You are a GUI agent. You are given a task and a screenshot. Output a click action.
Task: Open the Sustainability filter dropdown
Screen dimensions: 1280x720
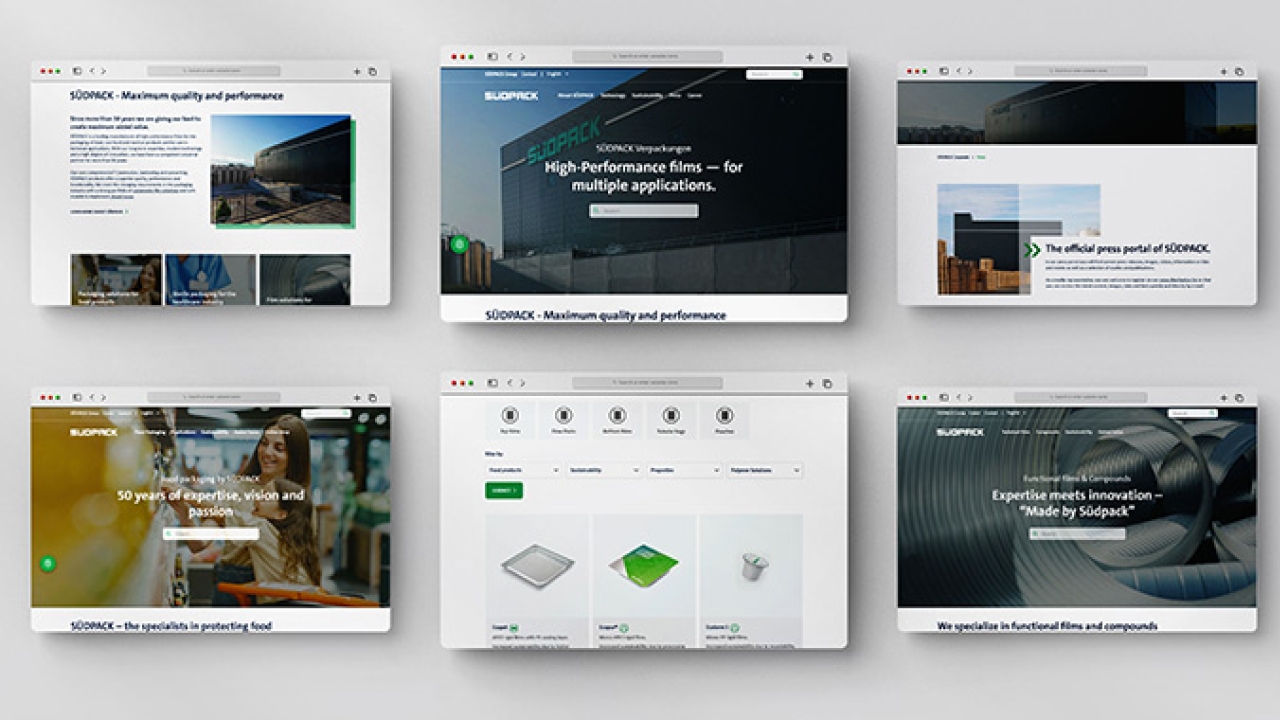click(x=604, y=469)
